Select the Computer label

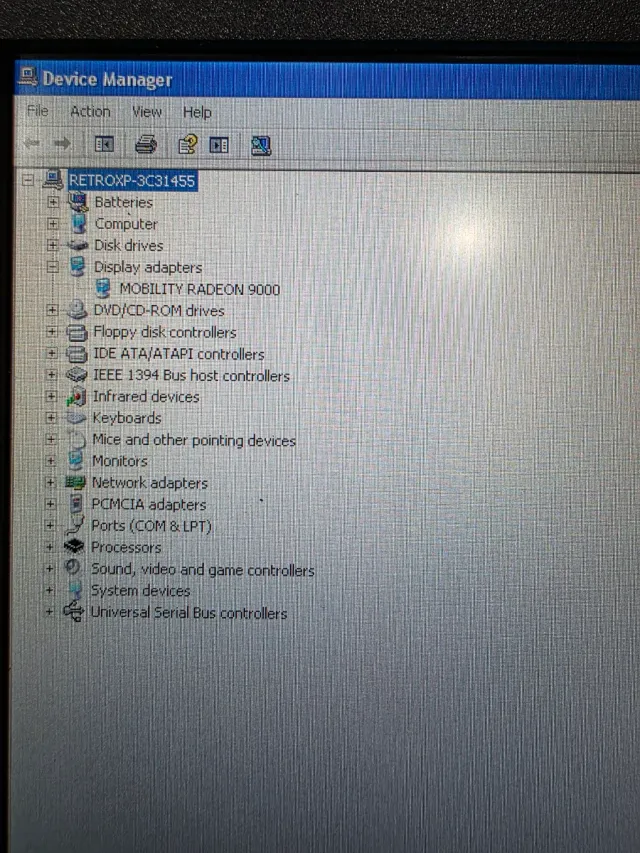click(x=126, y=224)
